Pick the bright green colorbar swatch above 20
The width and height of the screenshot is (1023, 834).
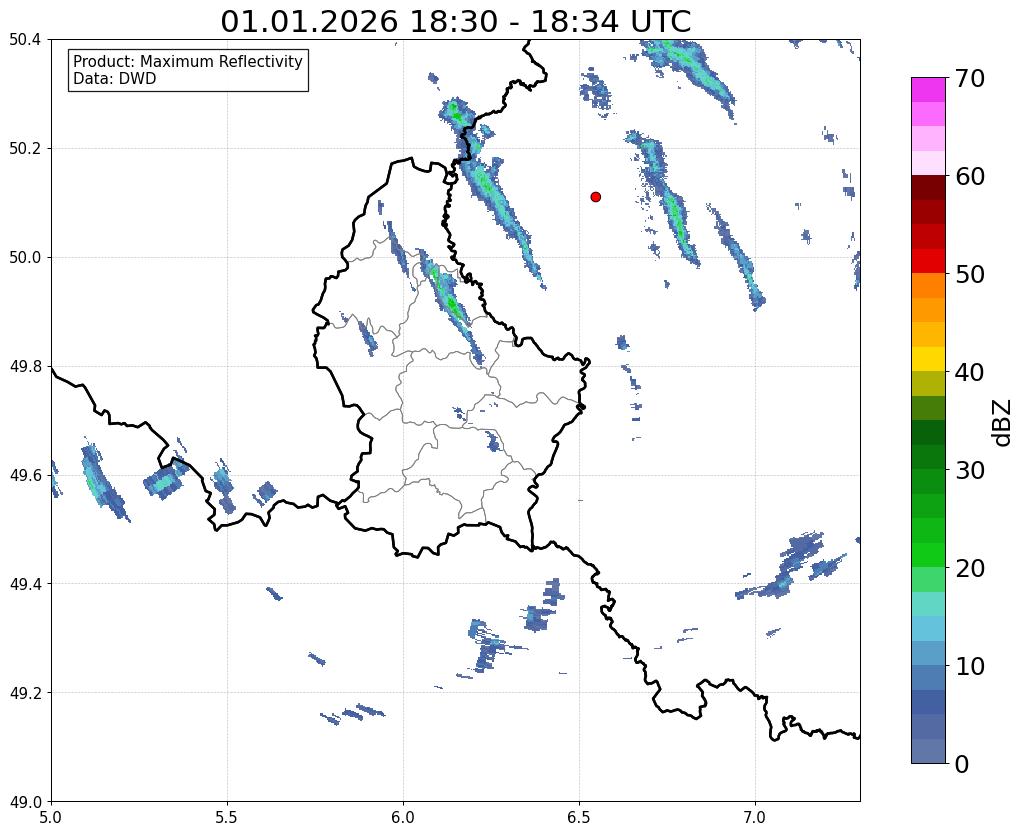pyautogui.click(x=928, y=555)
